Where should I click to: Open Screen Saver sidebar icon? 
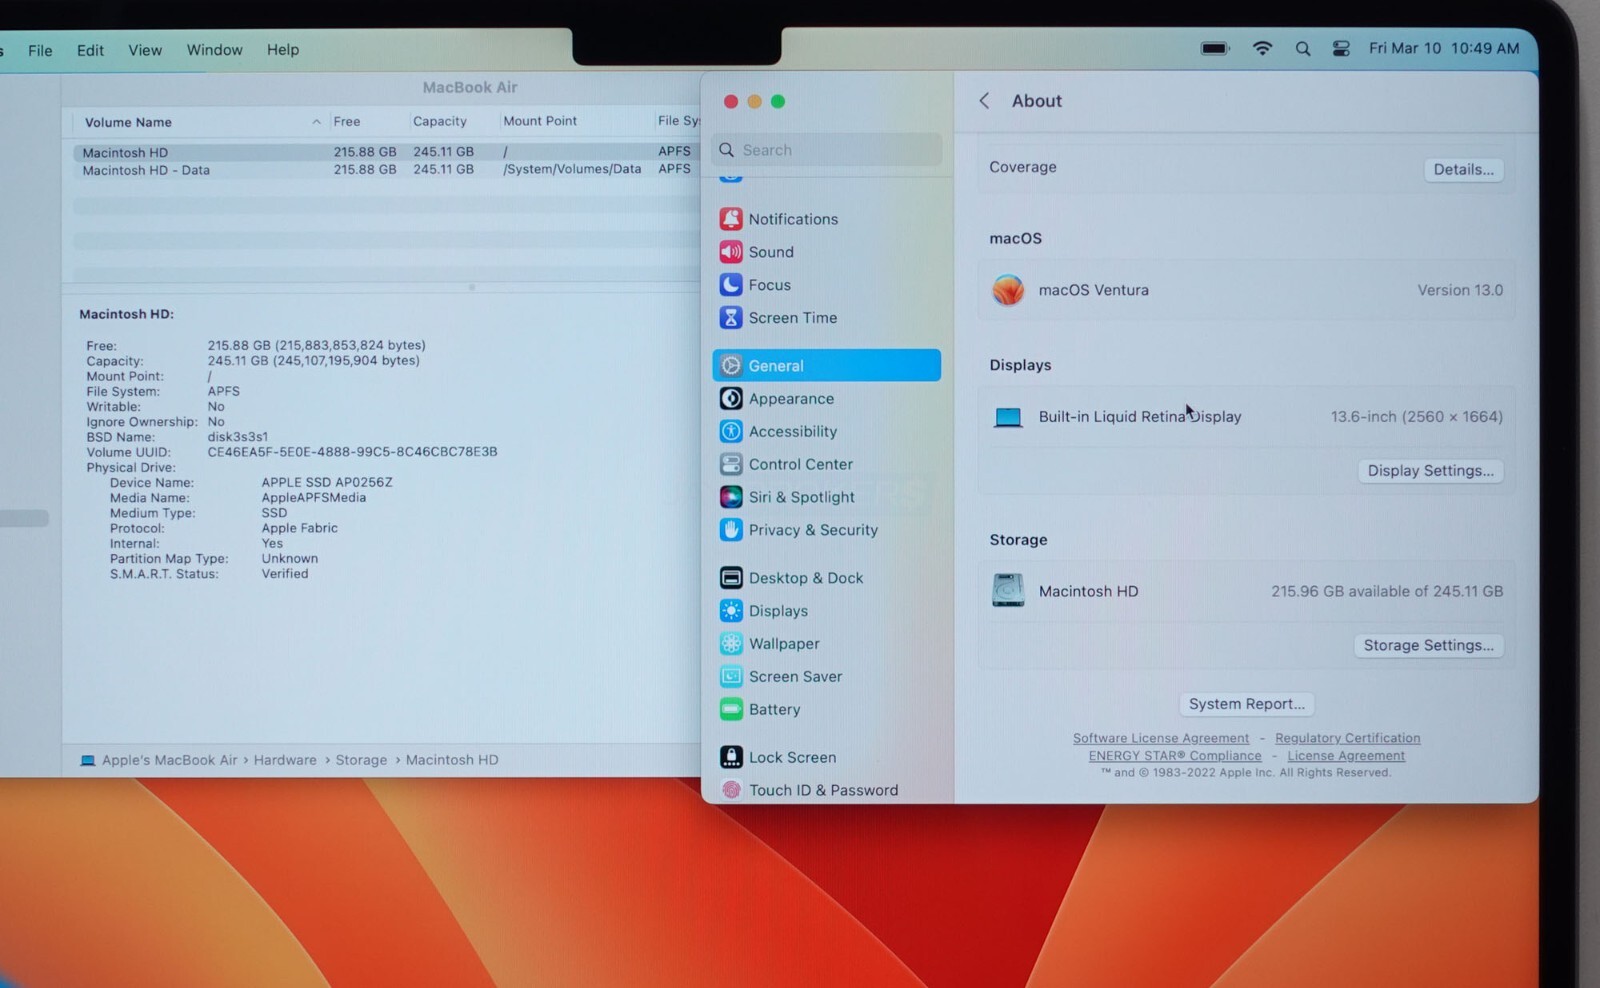point(731,677)
